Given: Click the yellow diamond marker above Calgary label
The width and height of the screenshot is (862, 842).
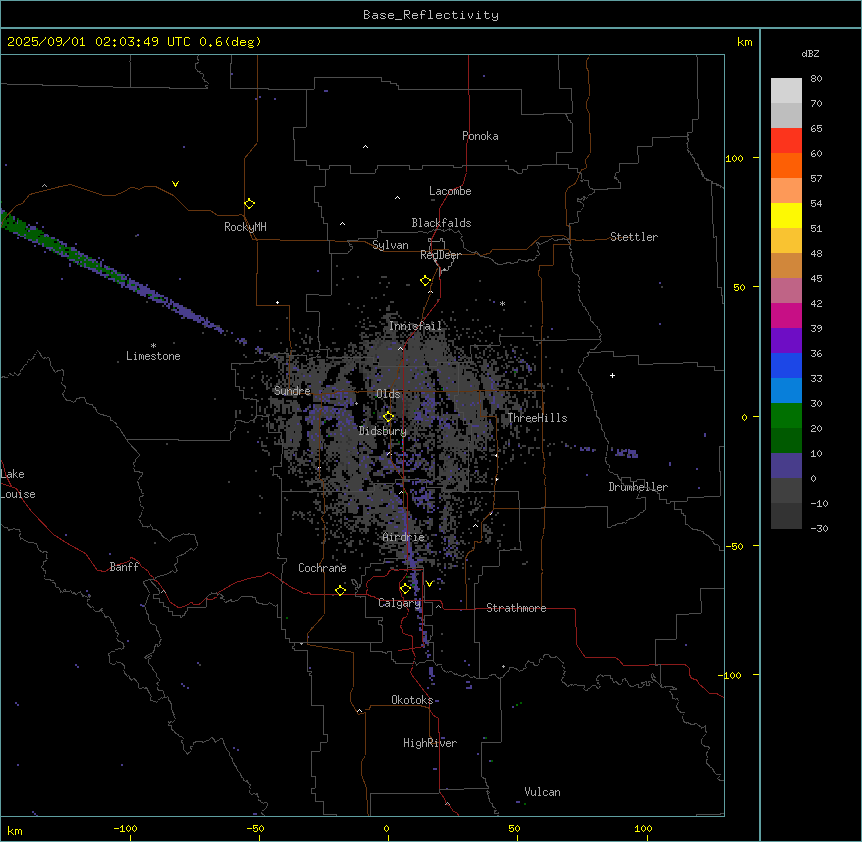Looking at the screenshot, I should [405, 589].
